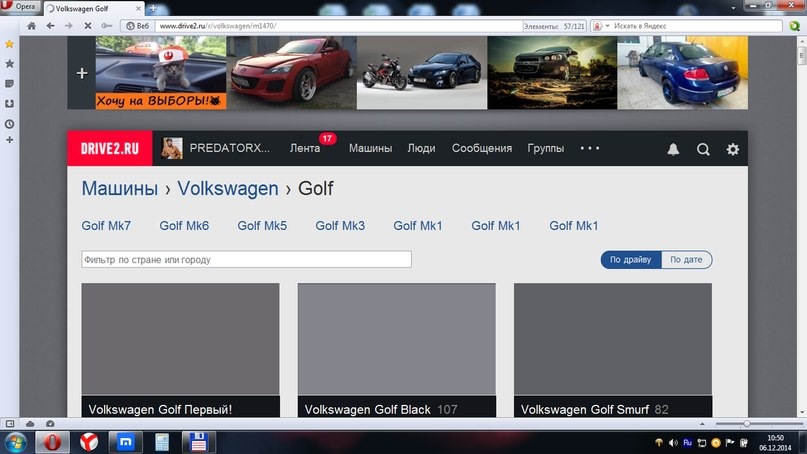807x454 pixels.
Task: Navigate back with the back arrow
Action: [x=50, y=26]
